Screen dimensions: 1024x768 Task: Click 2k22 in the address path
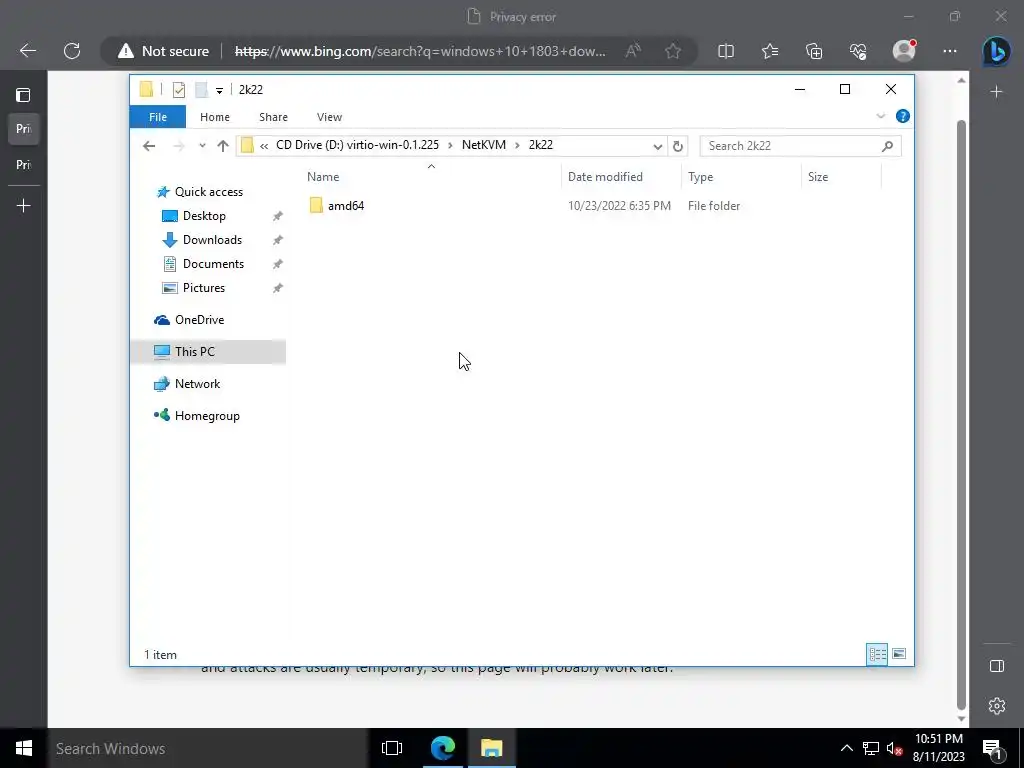click(541, 145)
